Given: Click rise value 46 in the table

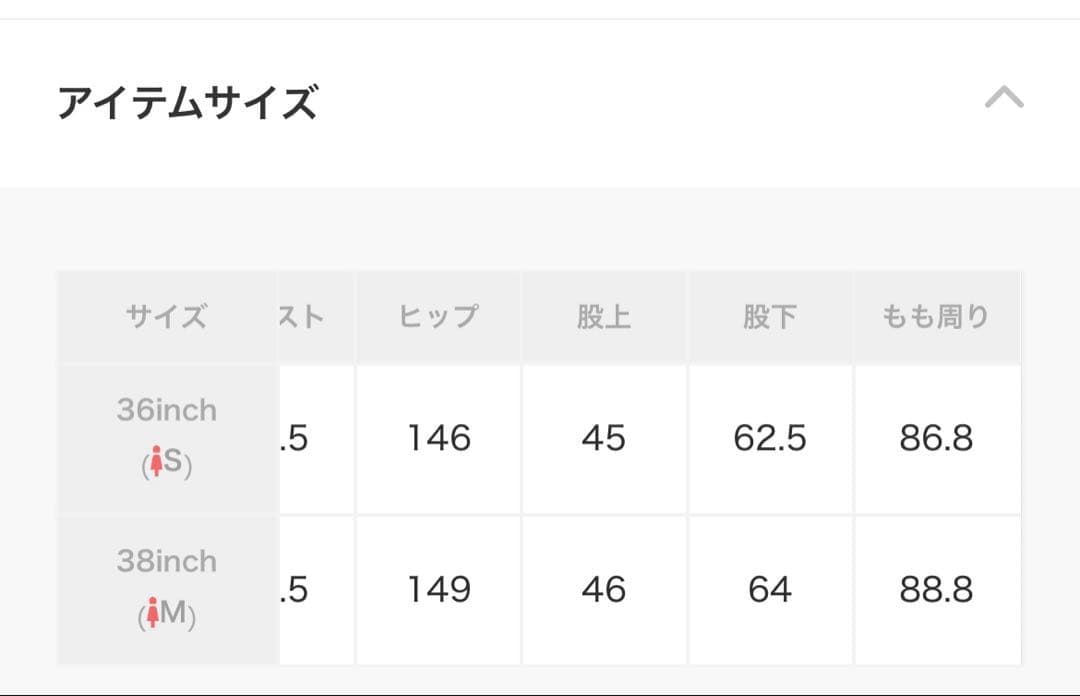Looking at the screenshot, I should [604, 590].
